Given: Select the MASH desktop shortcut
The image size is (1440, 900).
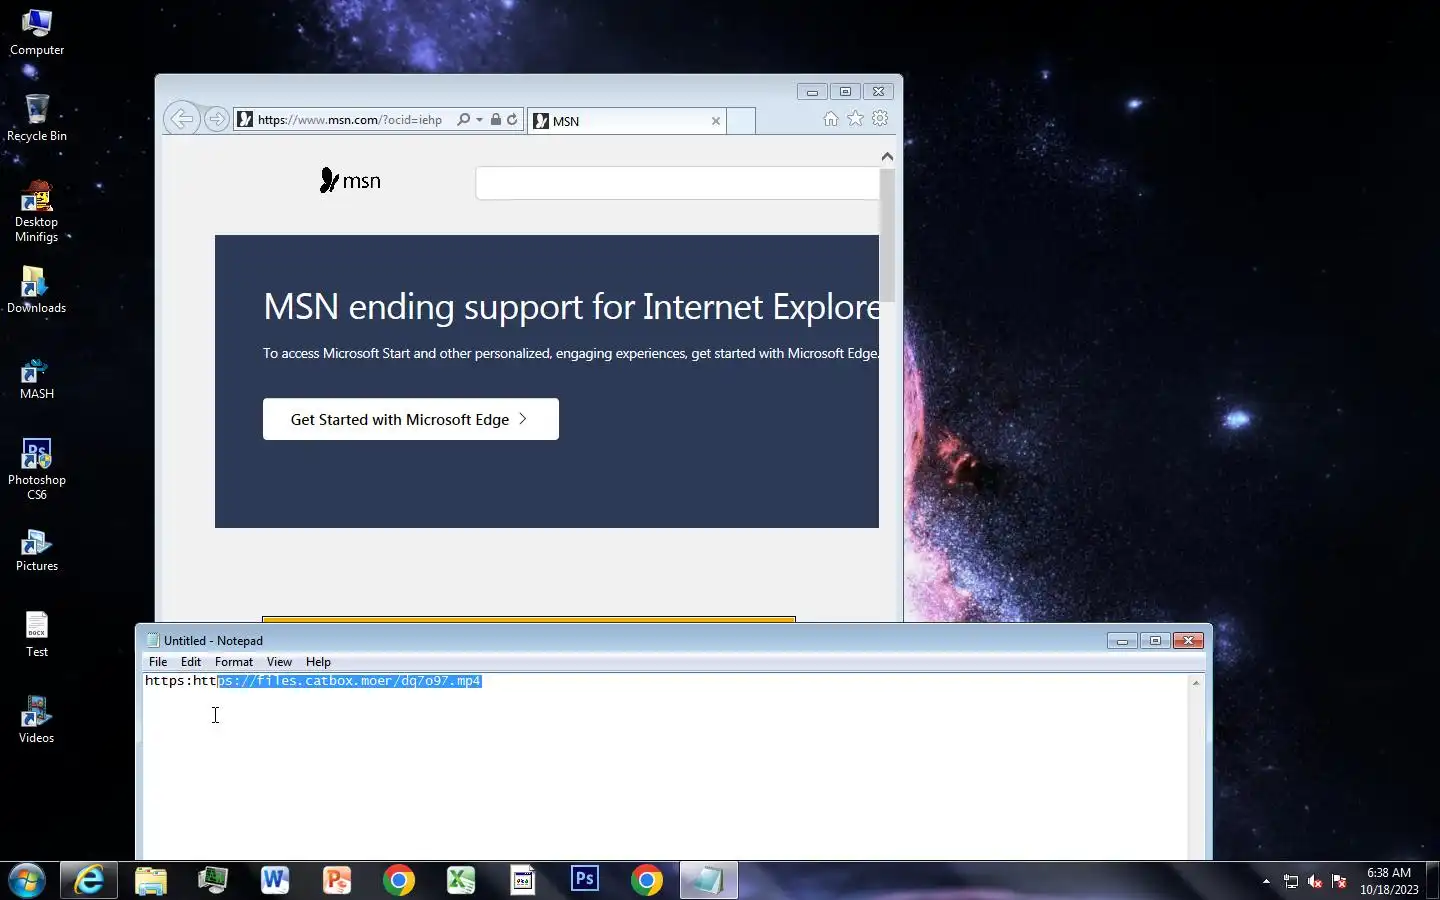Looking at the screenshot, I should point(37,378).
